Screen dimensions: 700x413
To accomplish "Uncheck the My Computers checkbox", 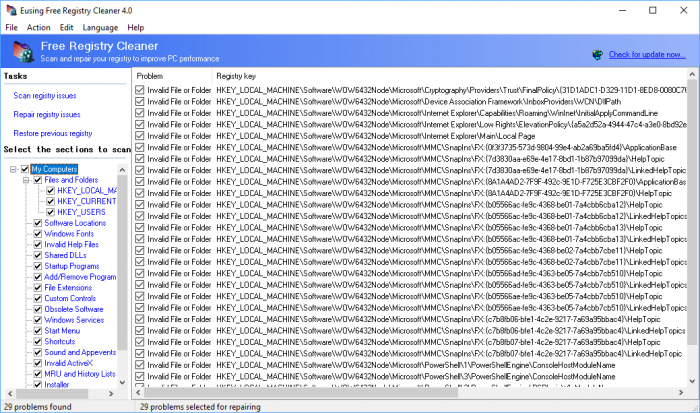I will point(25,169).
